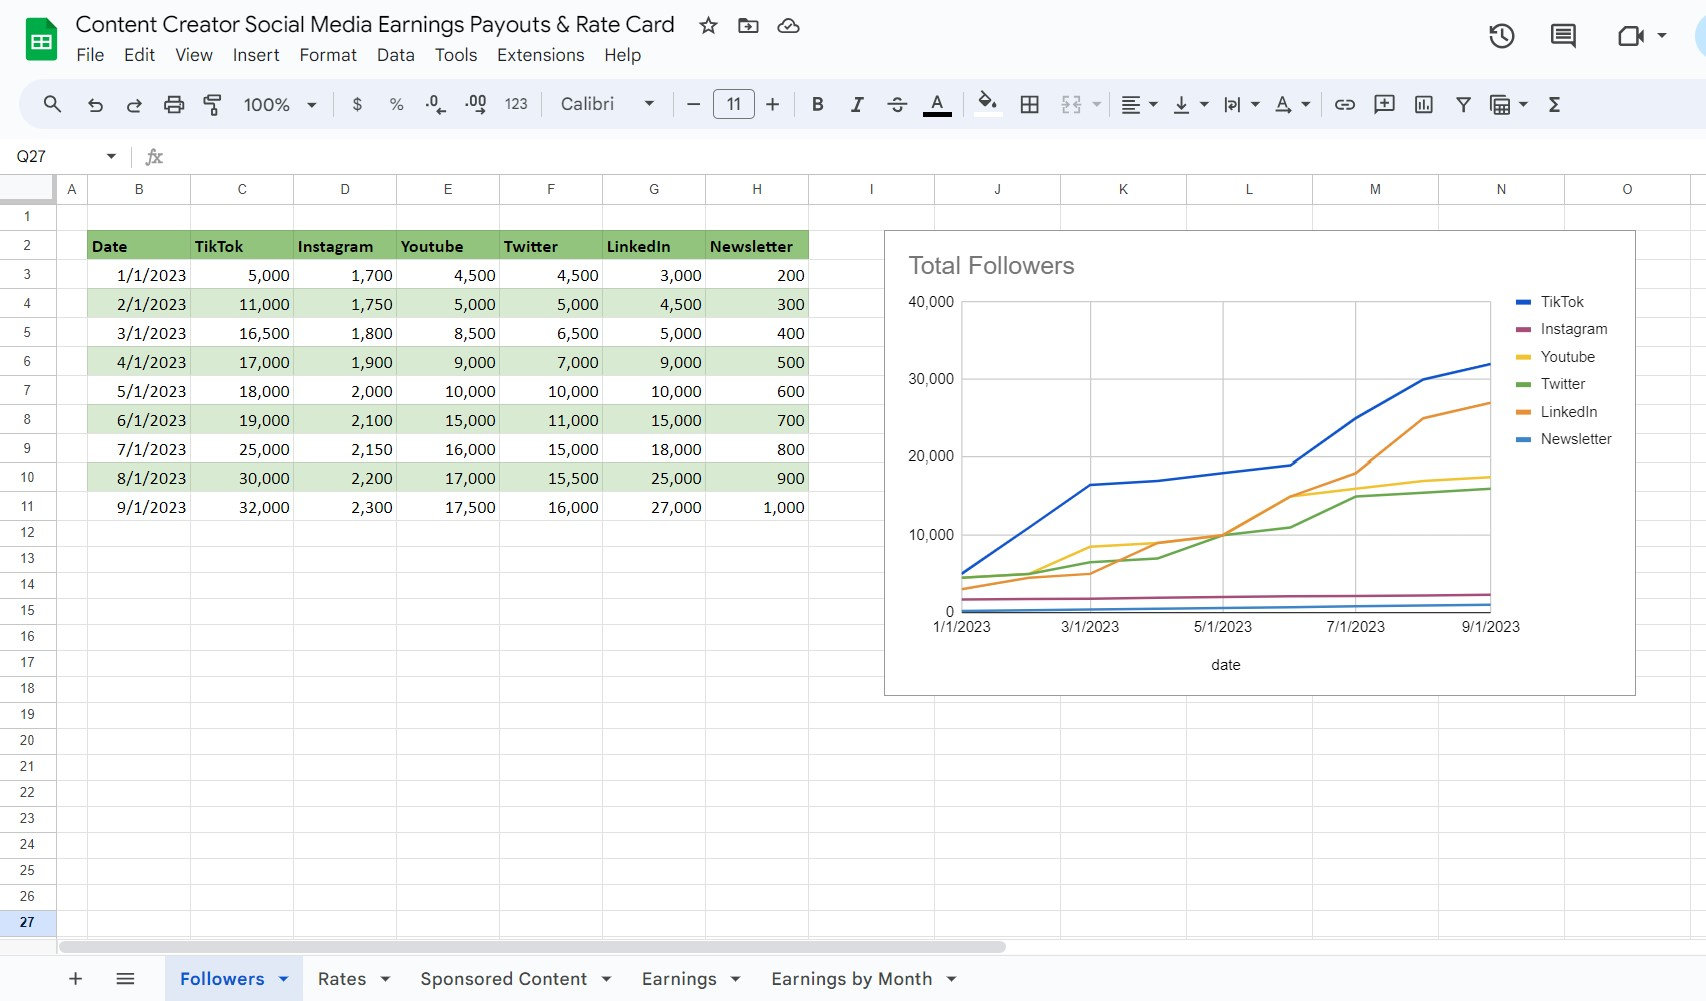Toggle strikethrough formatting
Screen dimensions: 1706x1001
pos(897,104)
